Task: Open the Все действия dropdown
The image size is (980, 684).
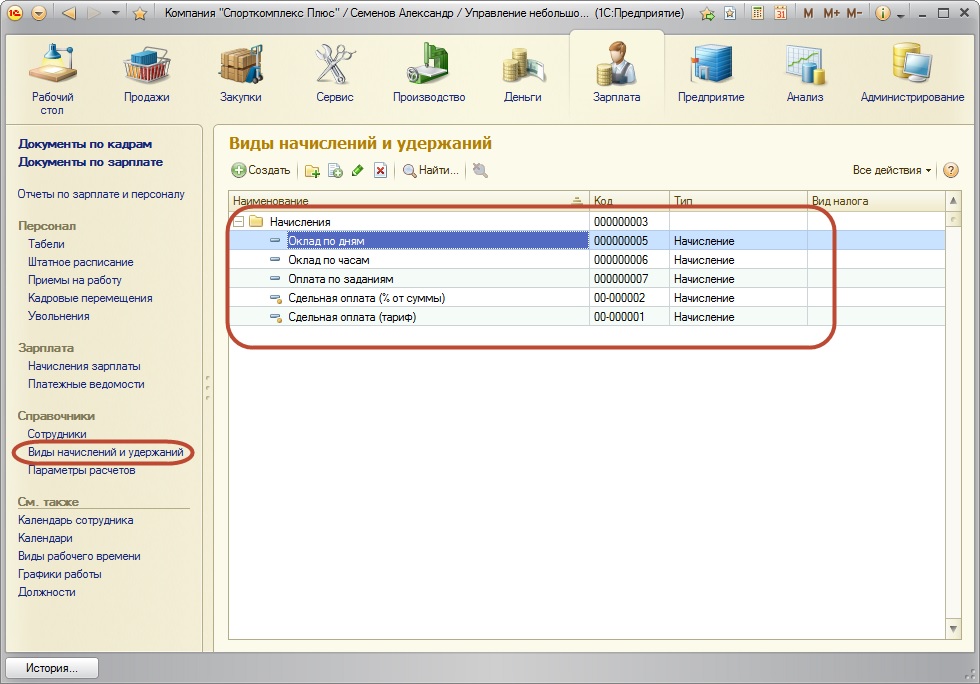Action: pos(892,170)
